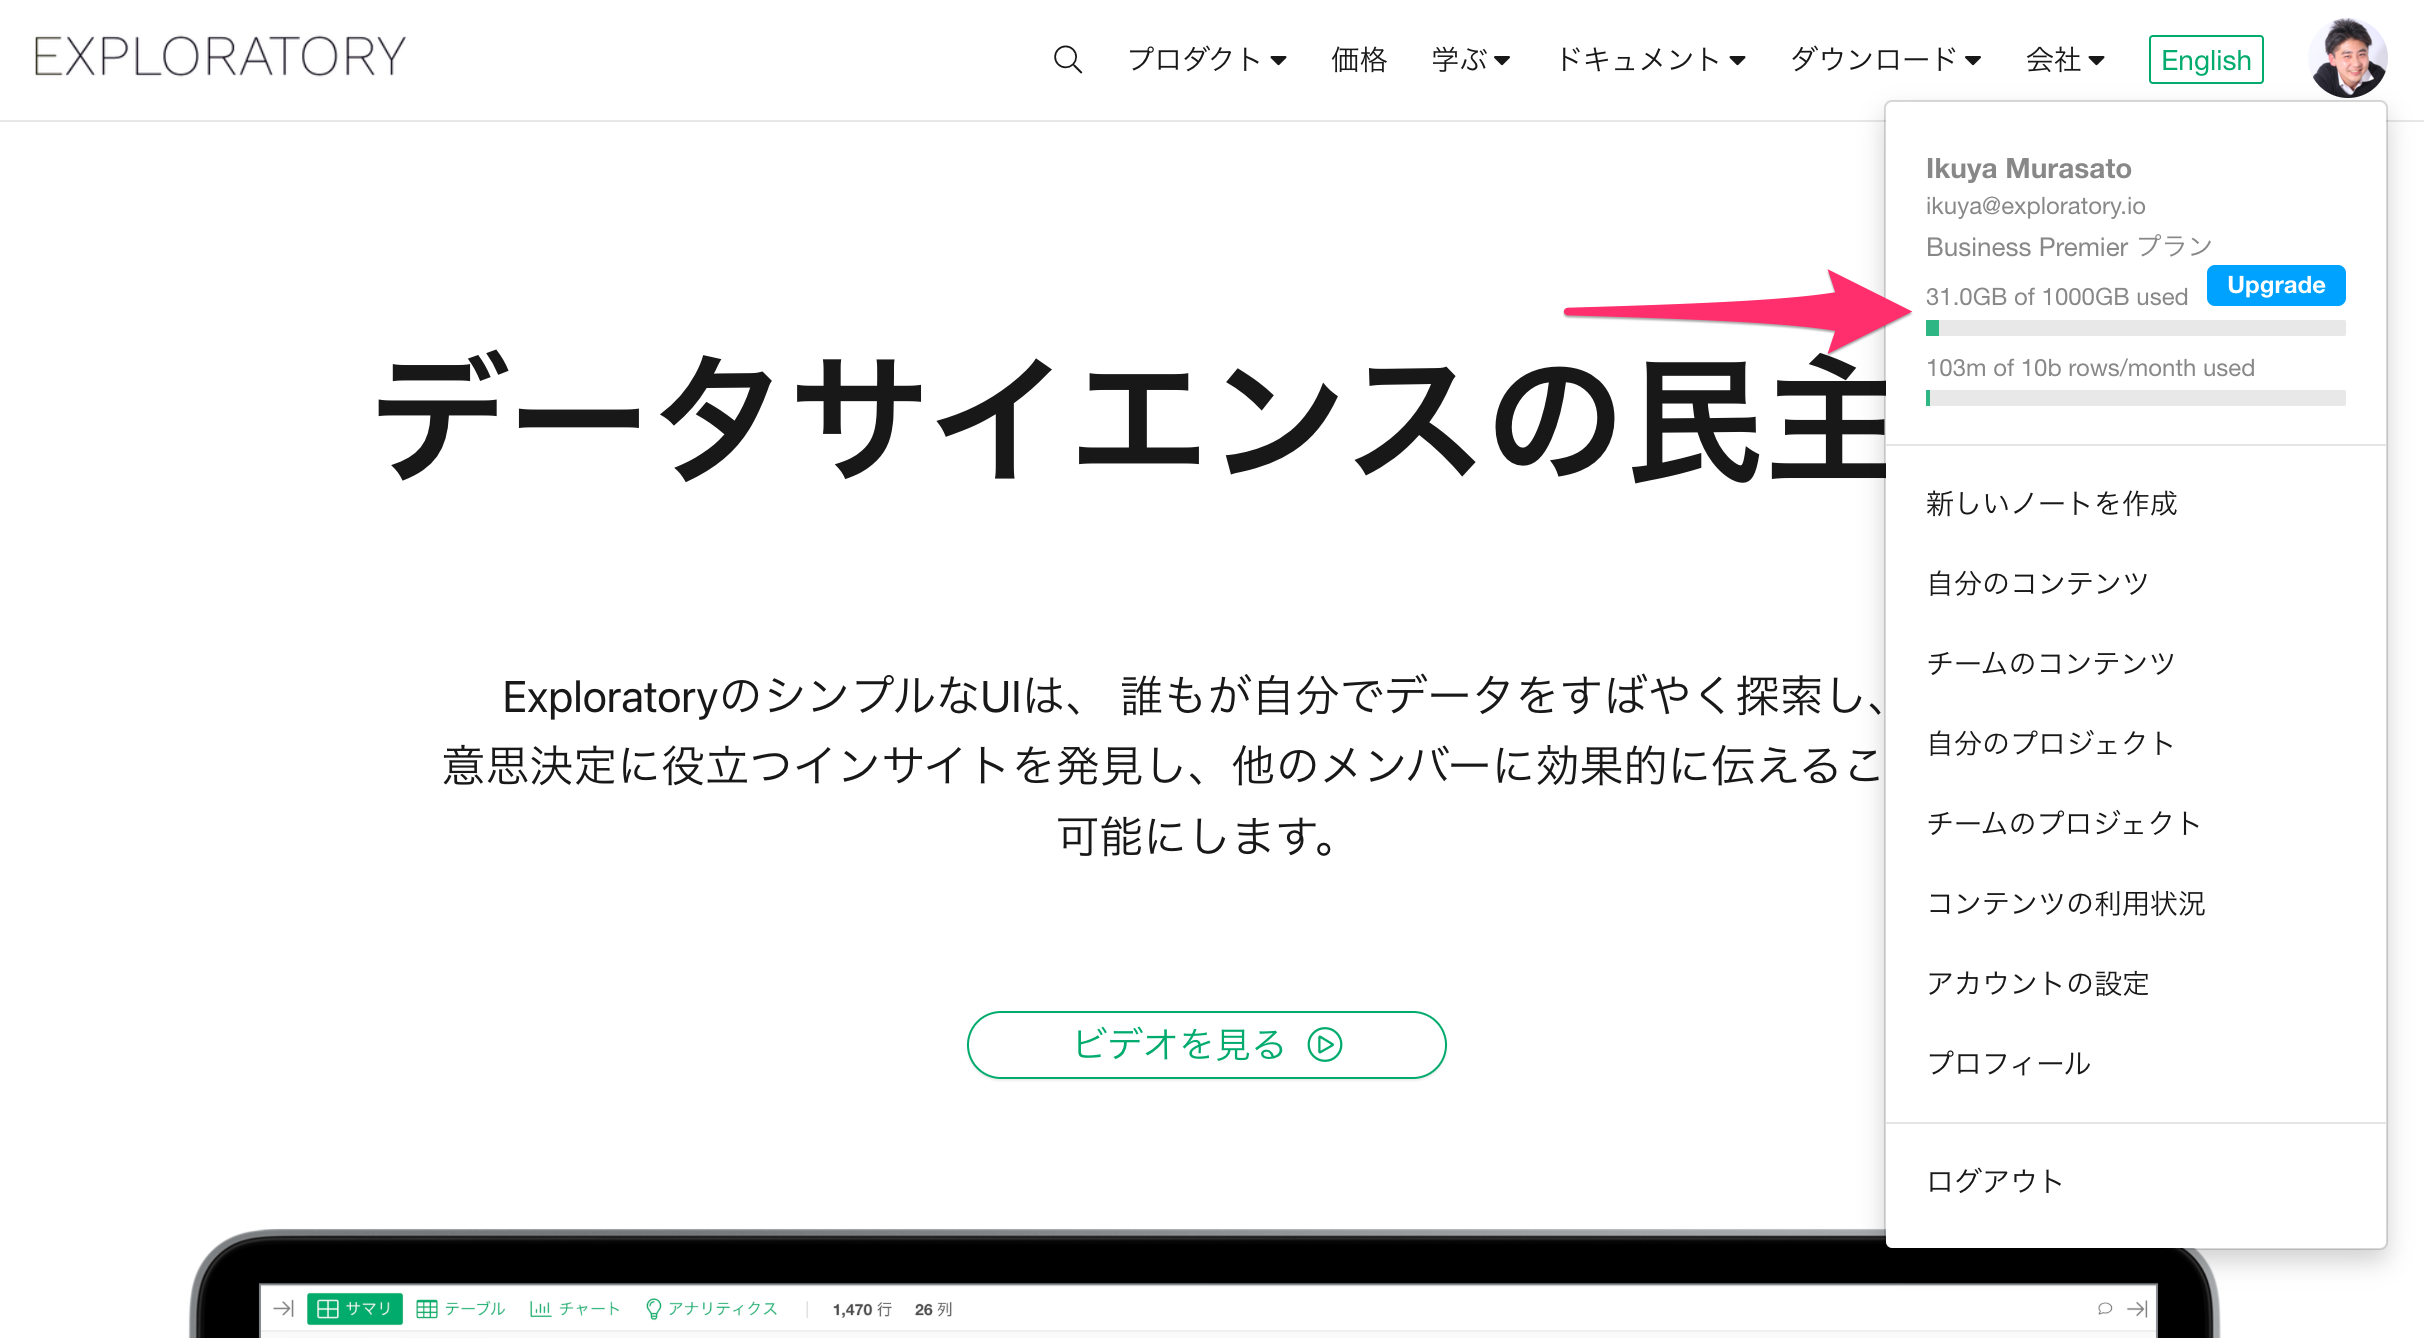Open the 価格 pricing page
Screen dimensions: 2424x1338
pos(1359,60)
